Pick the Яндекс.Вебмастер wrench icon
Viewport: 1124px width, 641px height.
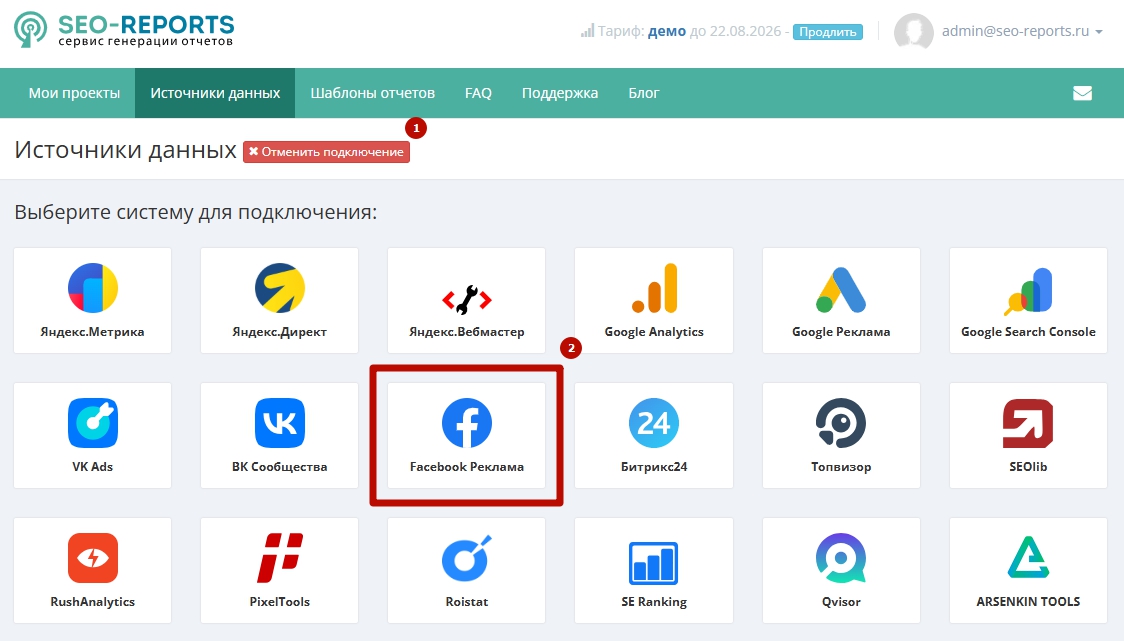[467, 300]
